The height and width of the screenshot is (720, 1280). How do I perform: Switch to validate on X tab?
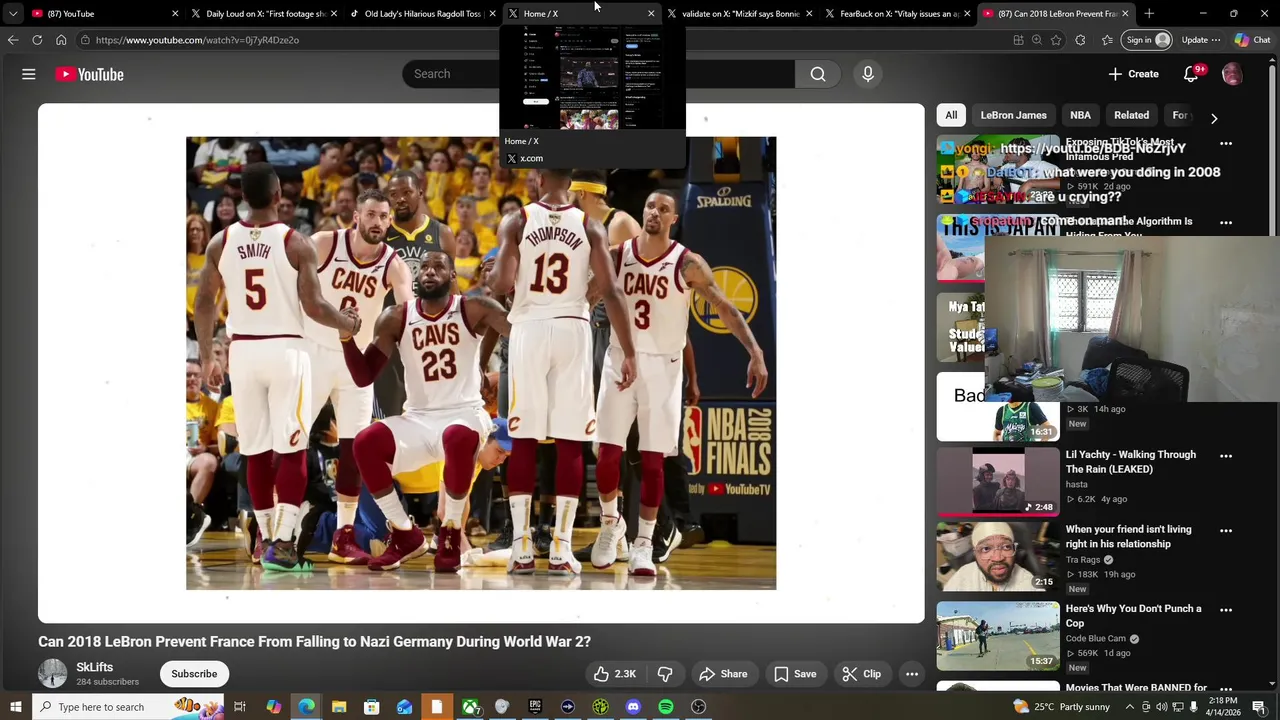point(740,14)
